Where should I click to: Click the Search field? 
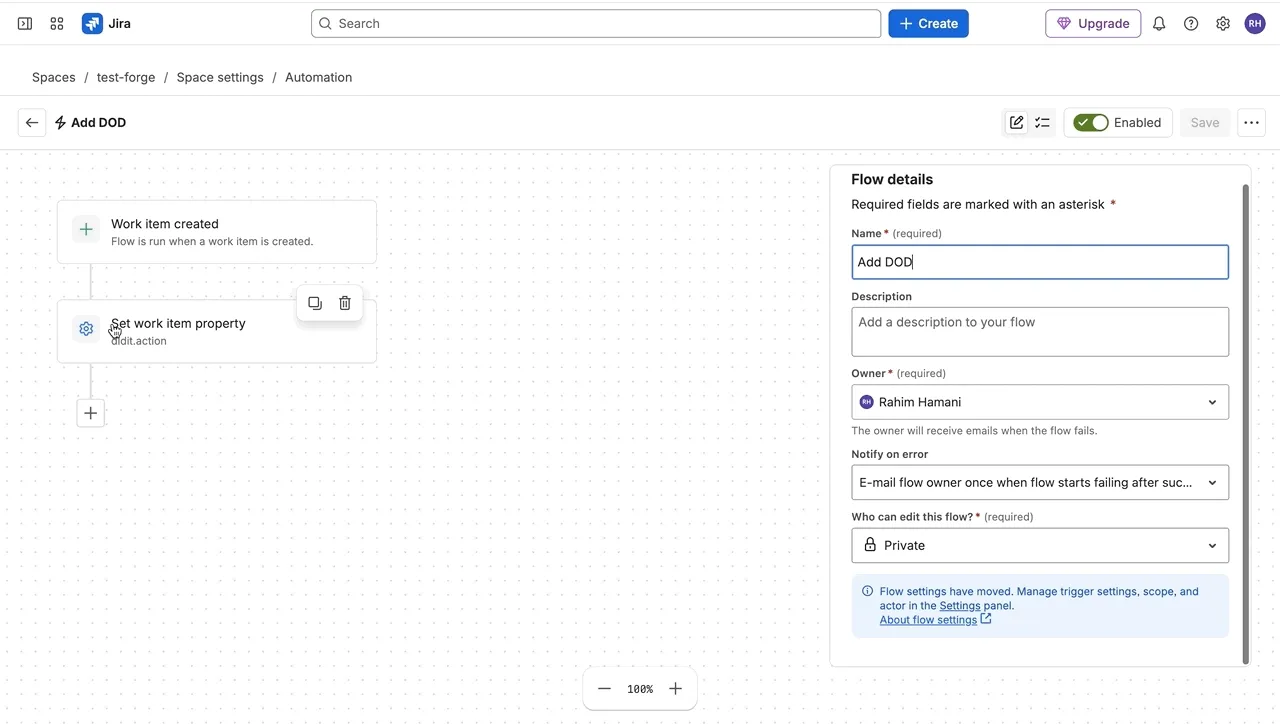(596, 23)
